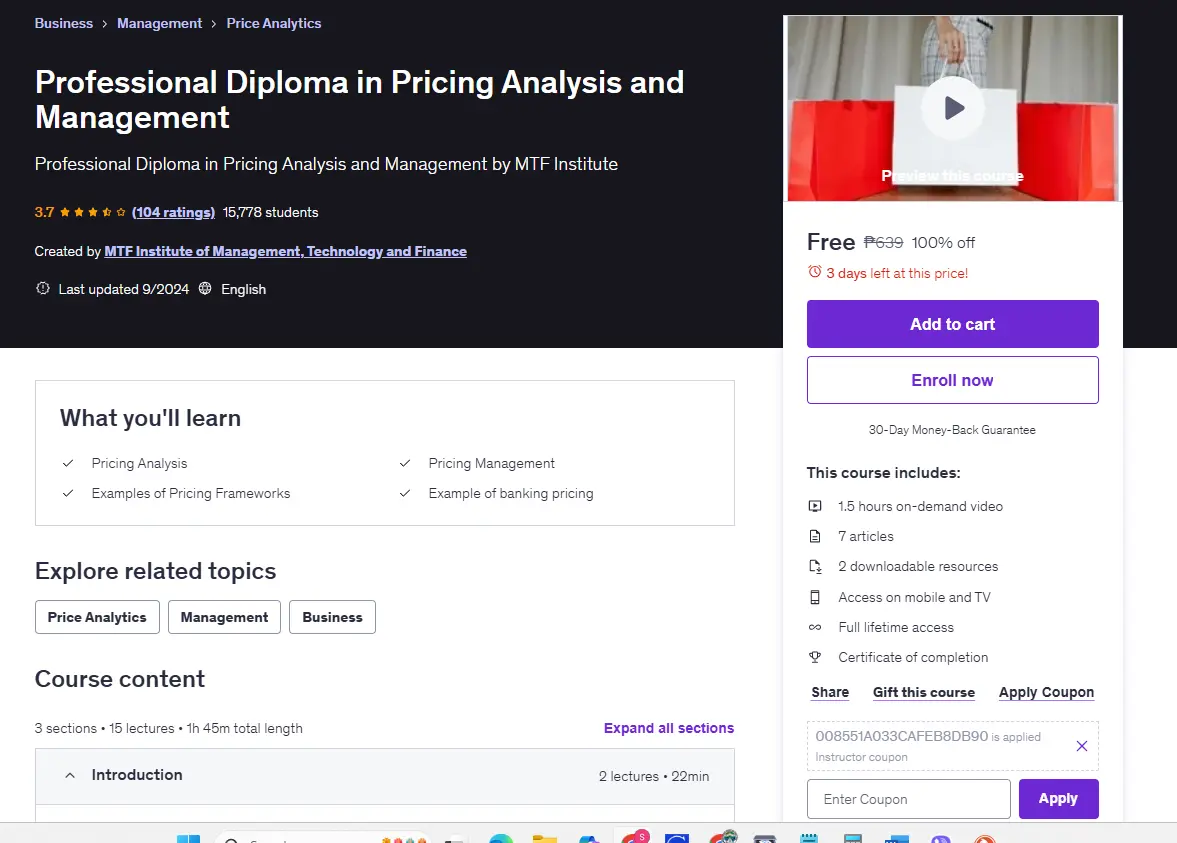Collapse the Introduction section
1177x843 pixels.
384,776
